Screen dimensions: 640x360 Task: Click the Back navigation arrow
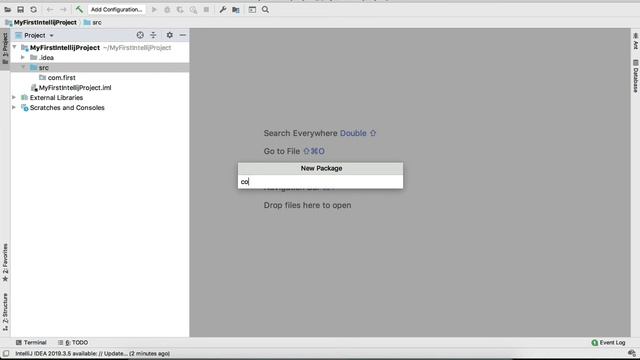[x=50, y=9]
